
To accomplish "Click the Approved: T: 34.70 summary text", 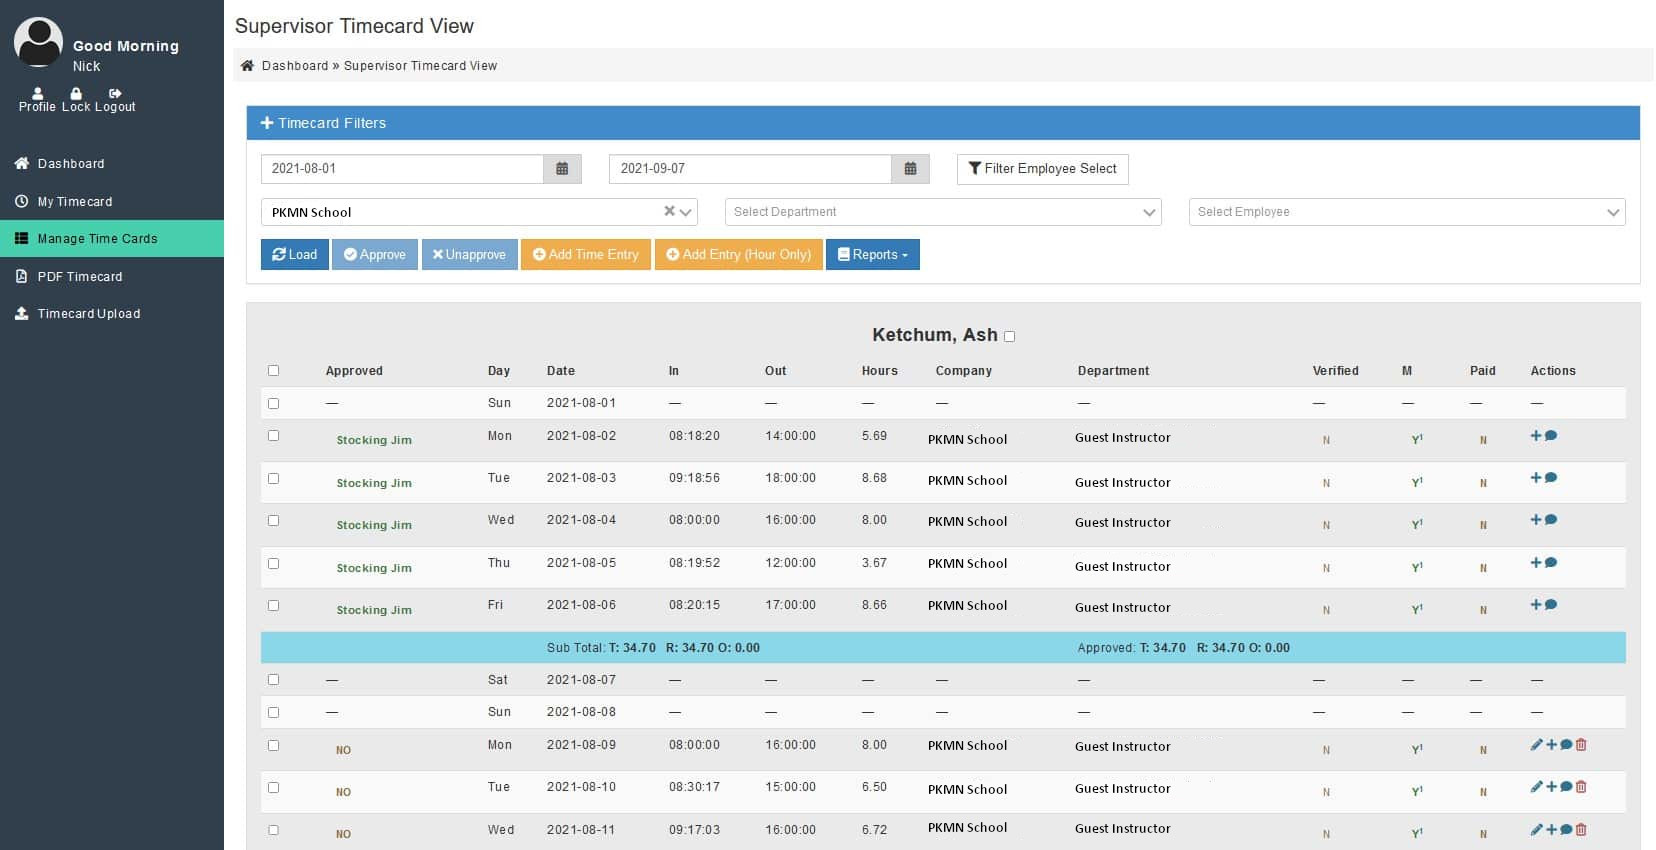I will [1183, 648].
